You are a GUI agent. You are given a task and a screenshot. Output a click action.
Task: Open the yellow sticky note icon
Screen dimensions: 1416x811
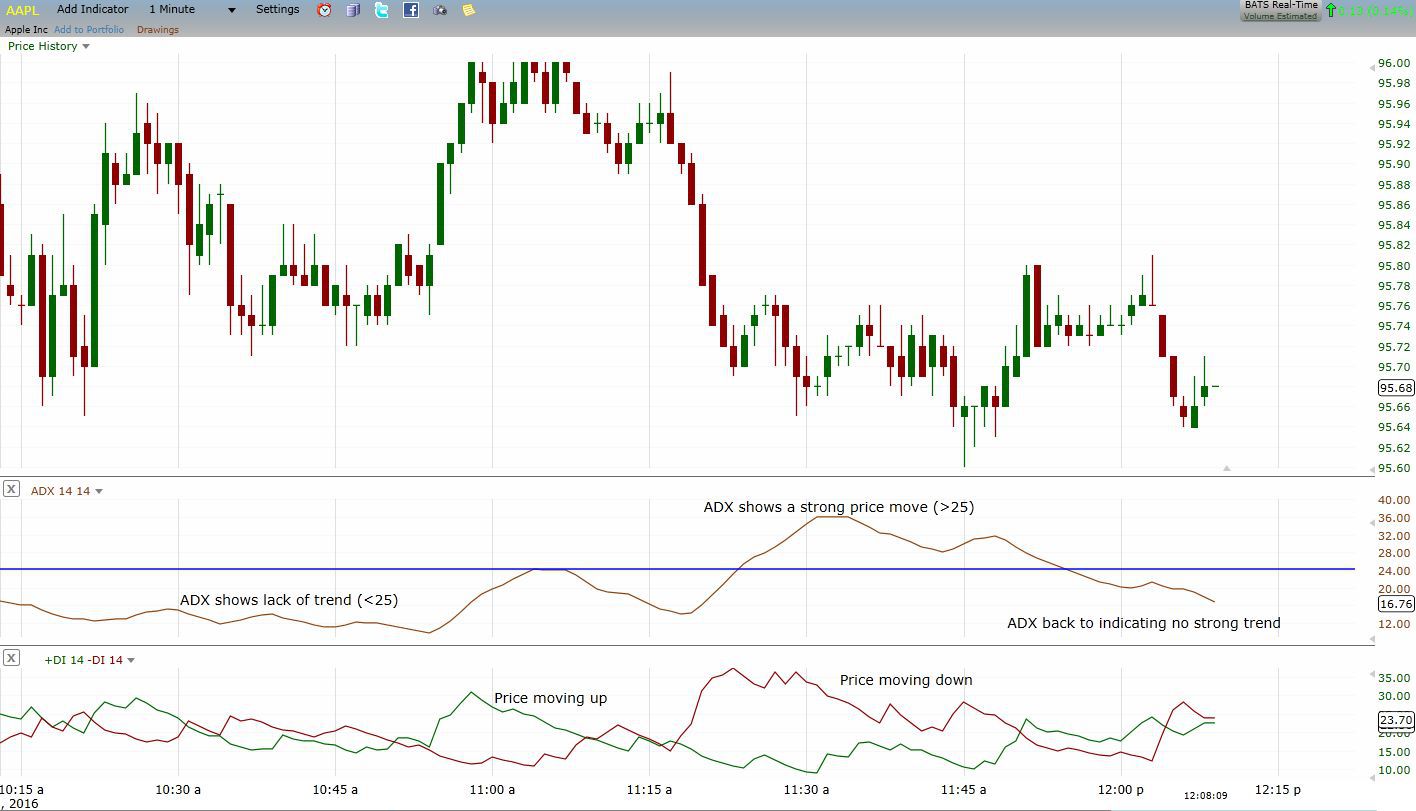[468, 10]
